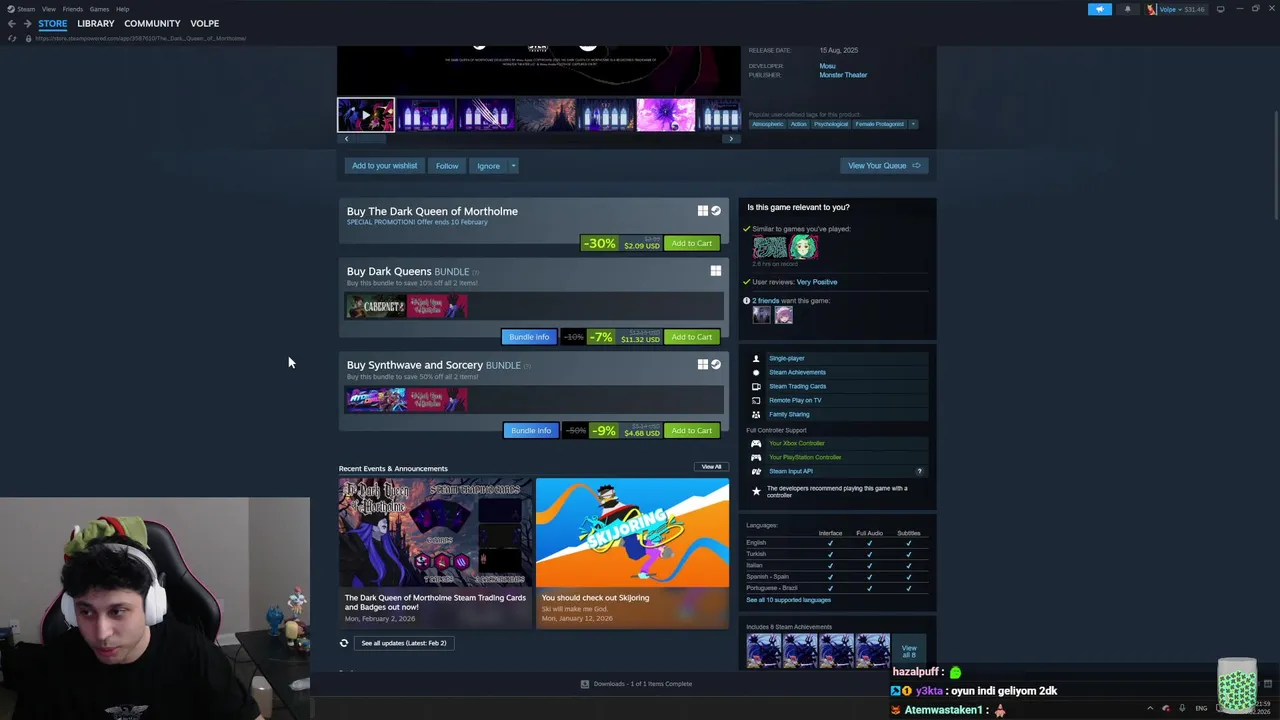
Task: Click the Steam Achievements feature icon
Action: (756, 372)
